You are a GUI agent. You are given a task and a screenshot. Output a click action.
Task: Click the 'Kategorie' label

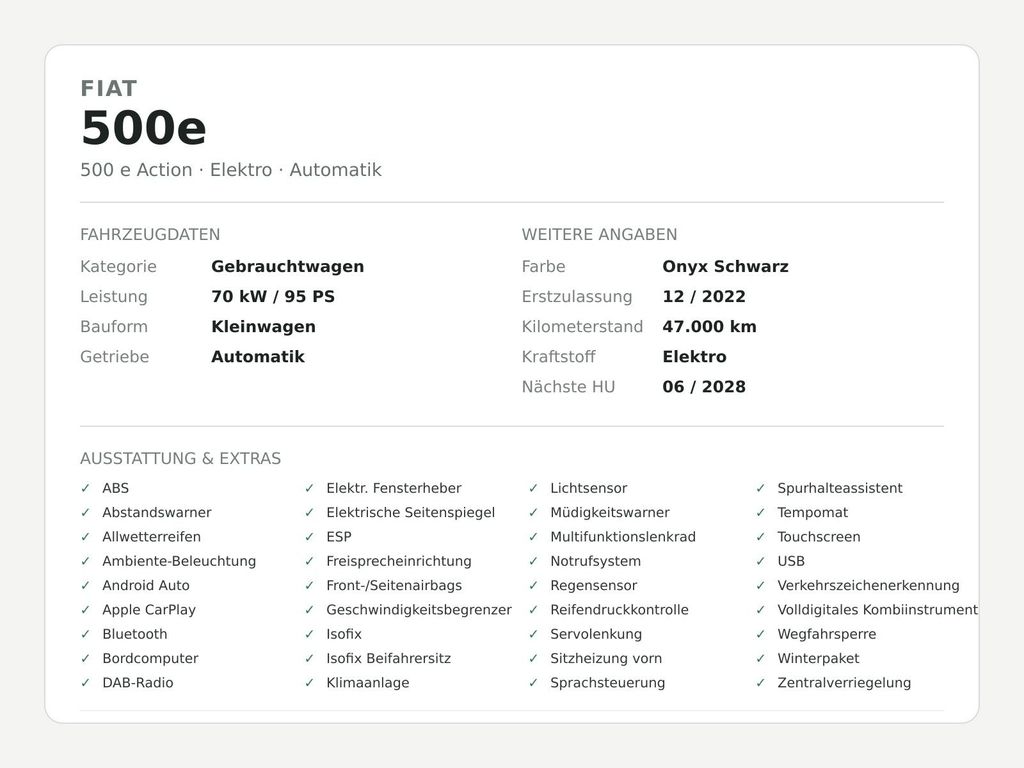[118, 266]
